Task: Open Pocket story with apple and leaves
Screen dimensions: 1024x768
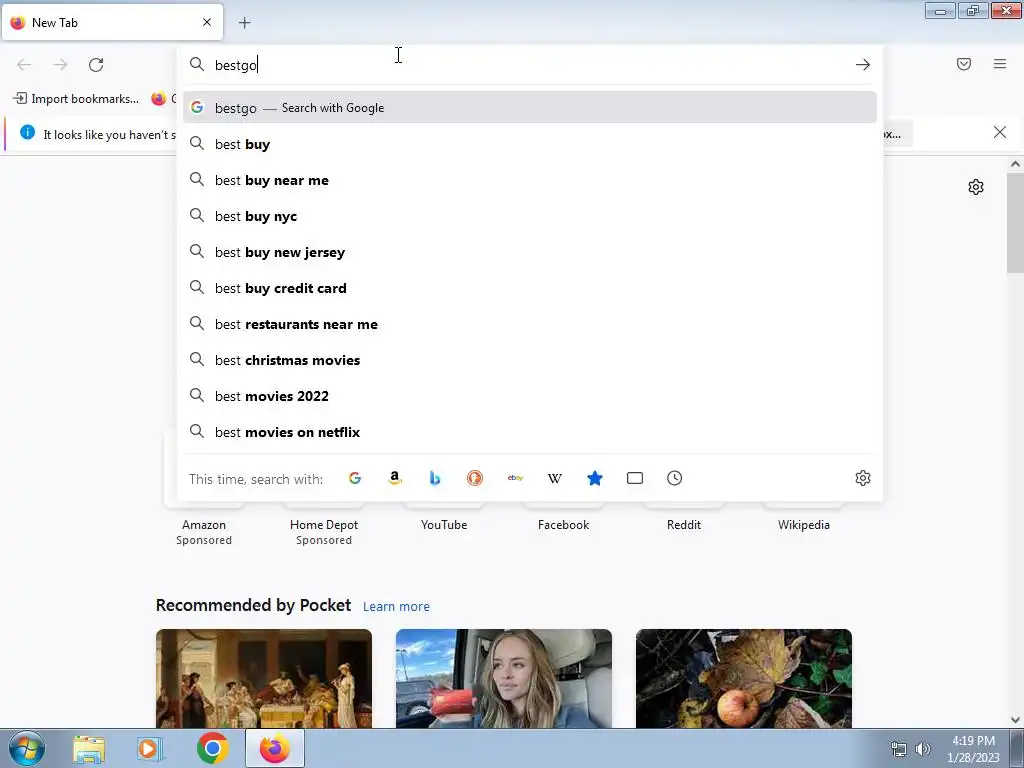Action: (744, 679)
